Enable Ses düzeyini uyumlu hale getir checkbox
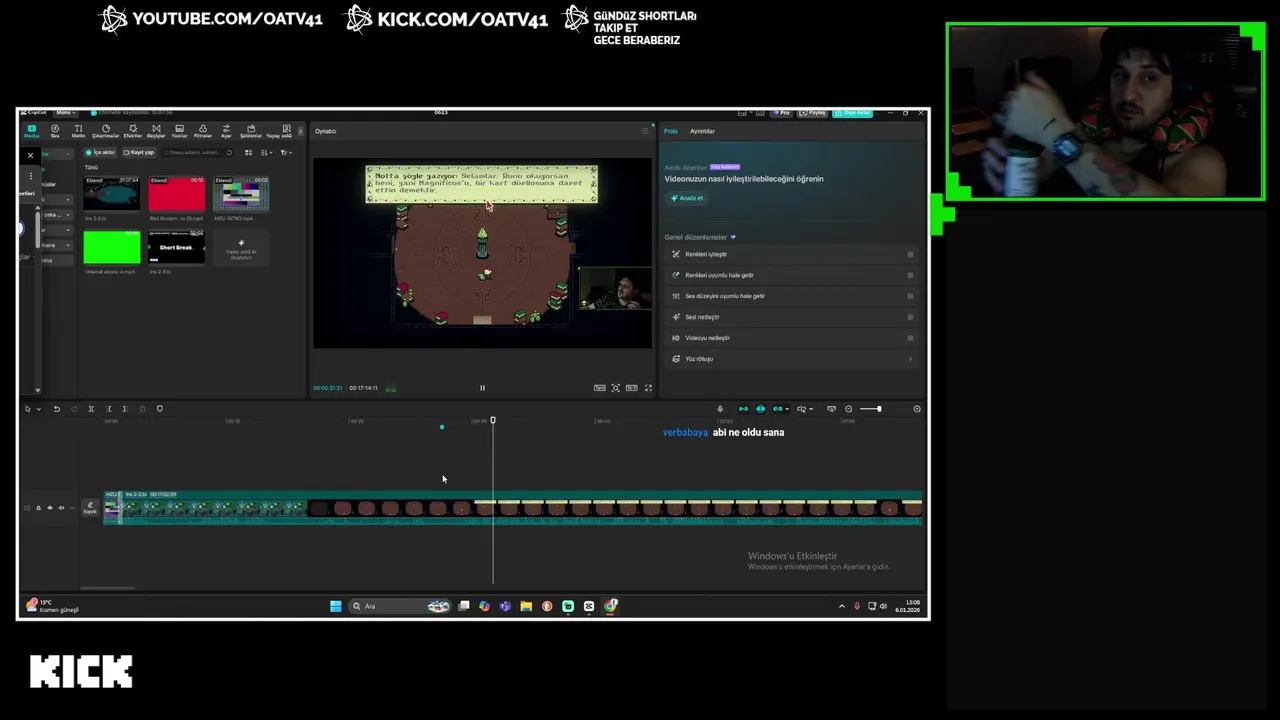 [x=910, y=296]
